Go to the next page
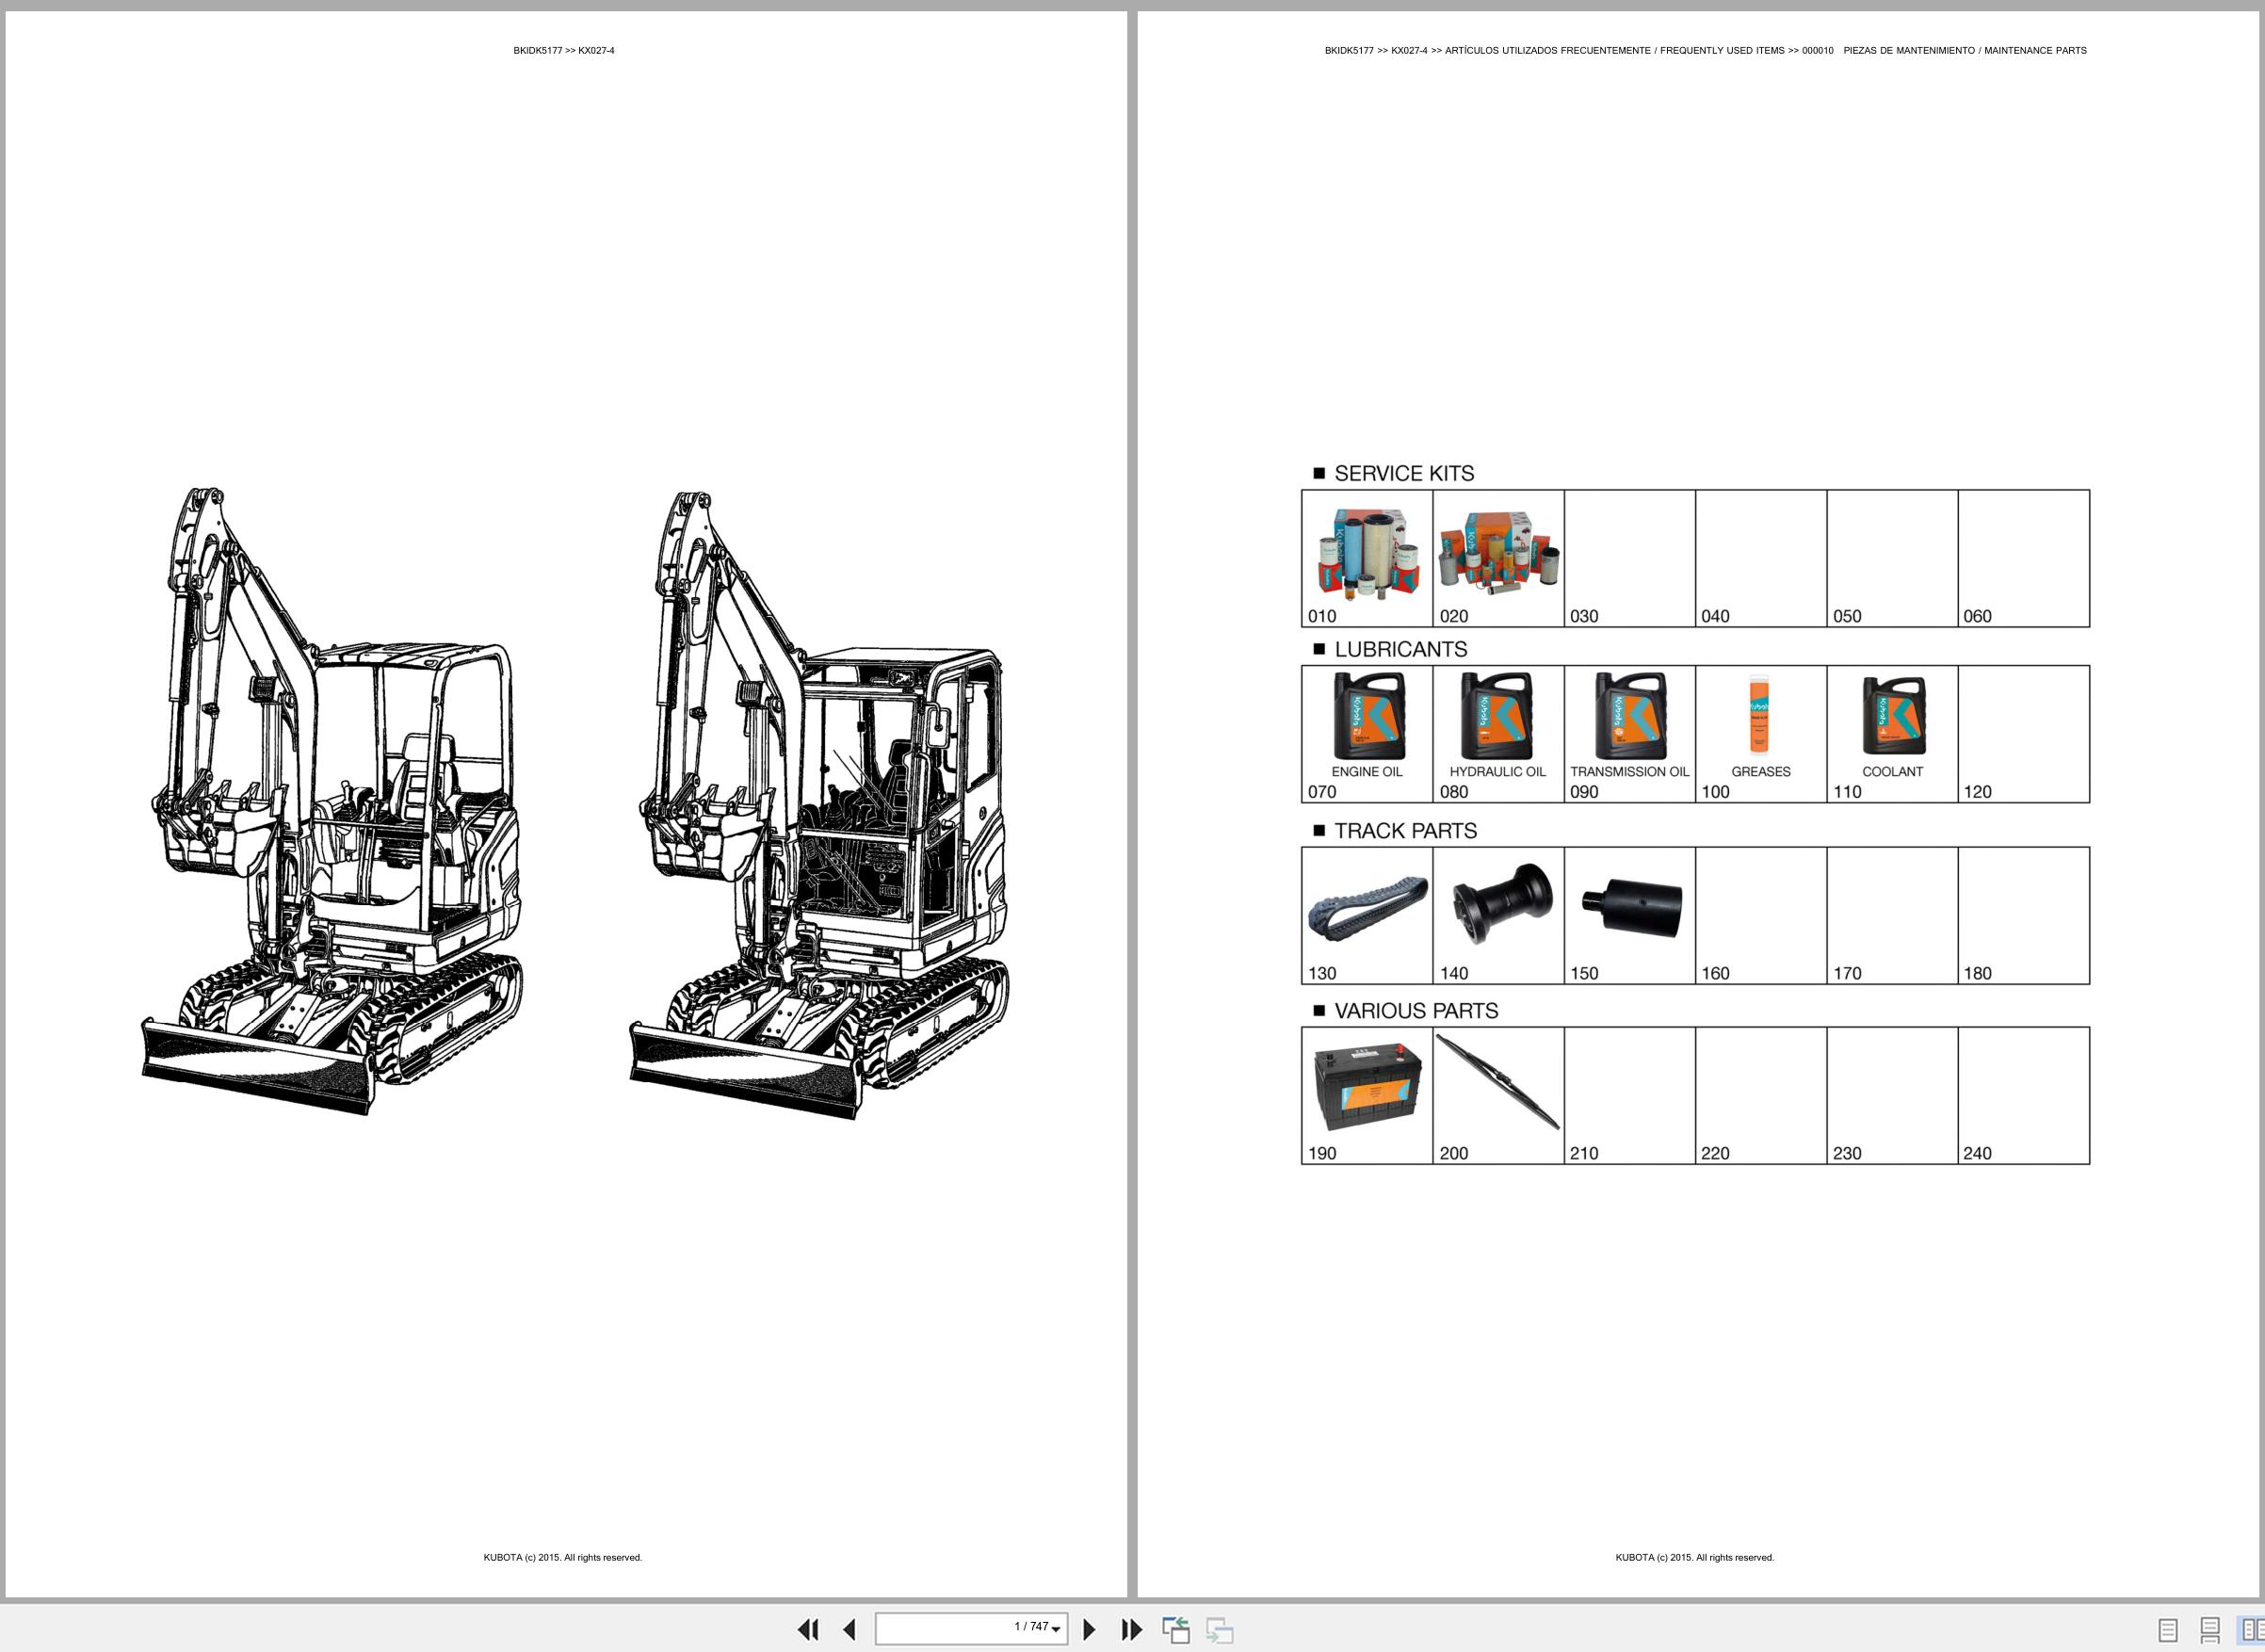2265x1652 pixels. pyautogui.click(x=1090, y=1629)
